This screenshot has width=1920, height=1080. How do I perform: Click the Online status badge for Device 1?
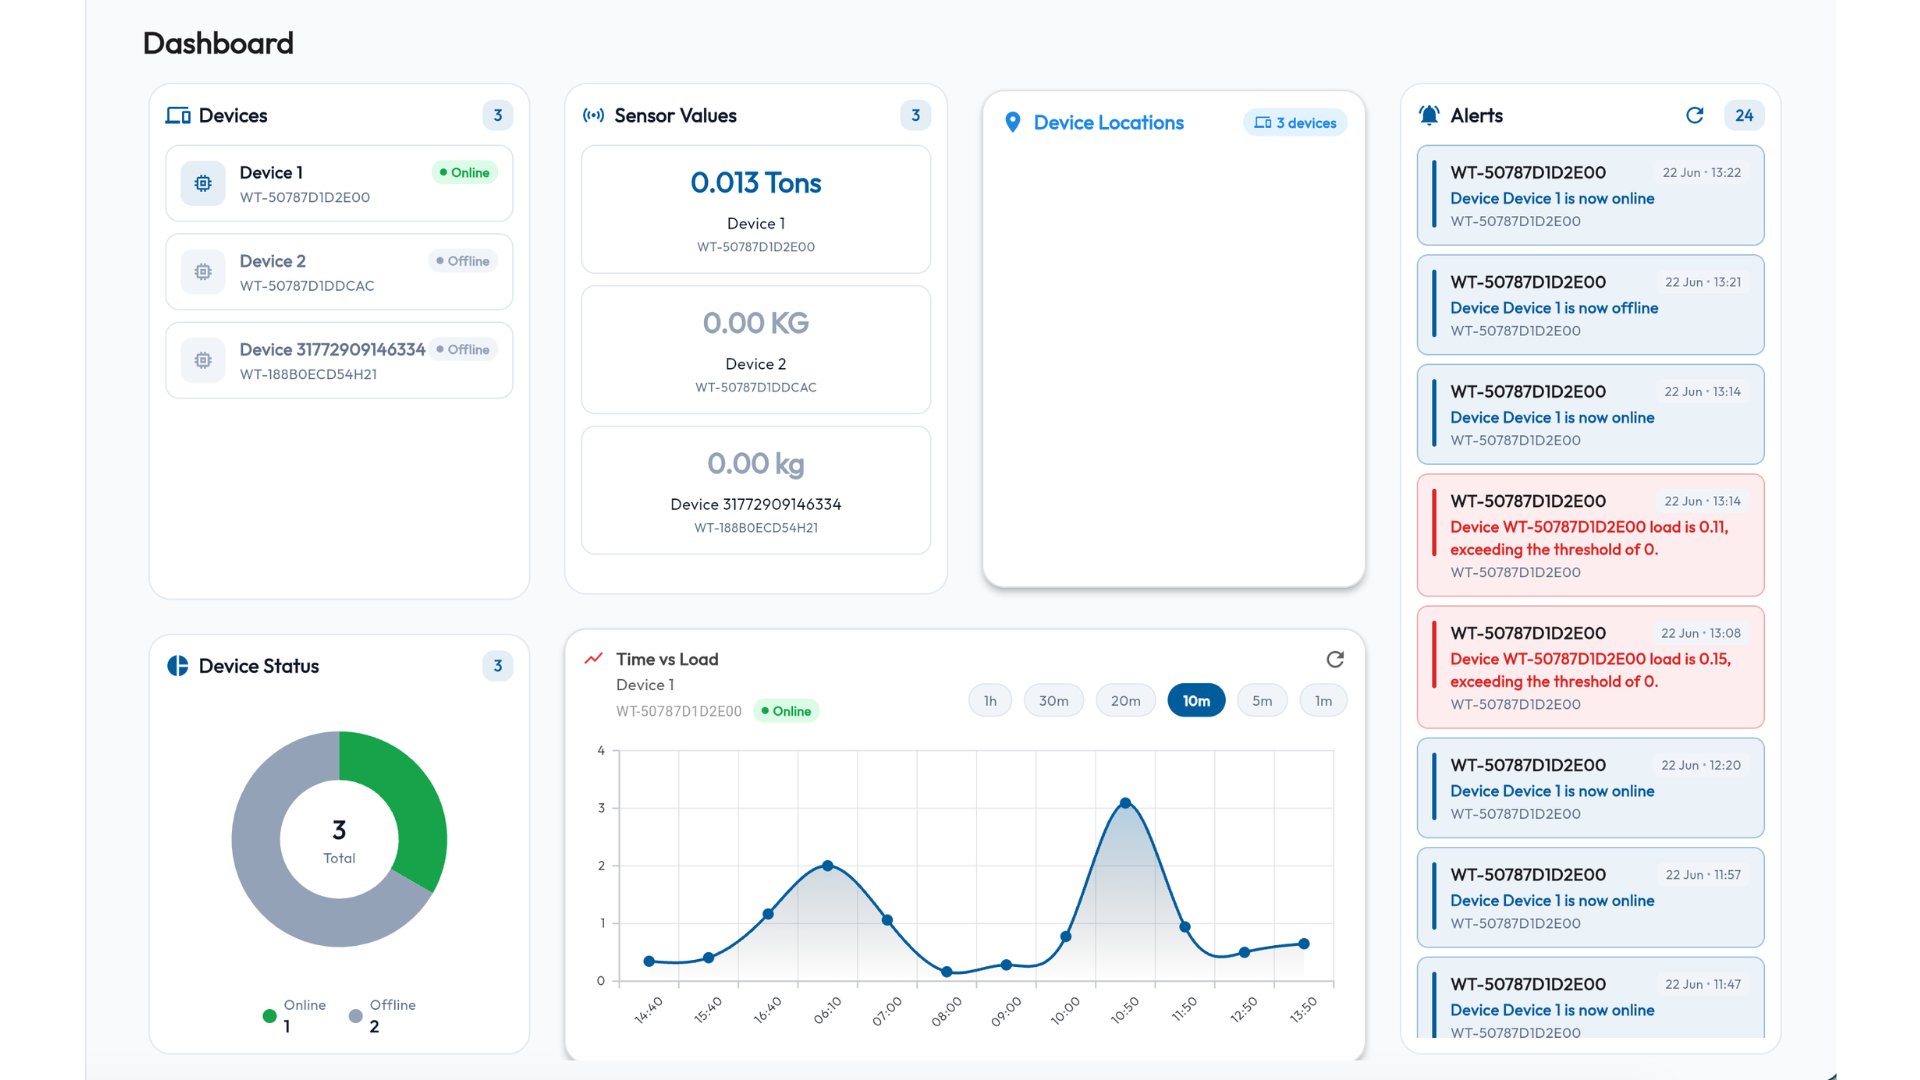click(x=465, y=173)
